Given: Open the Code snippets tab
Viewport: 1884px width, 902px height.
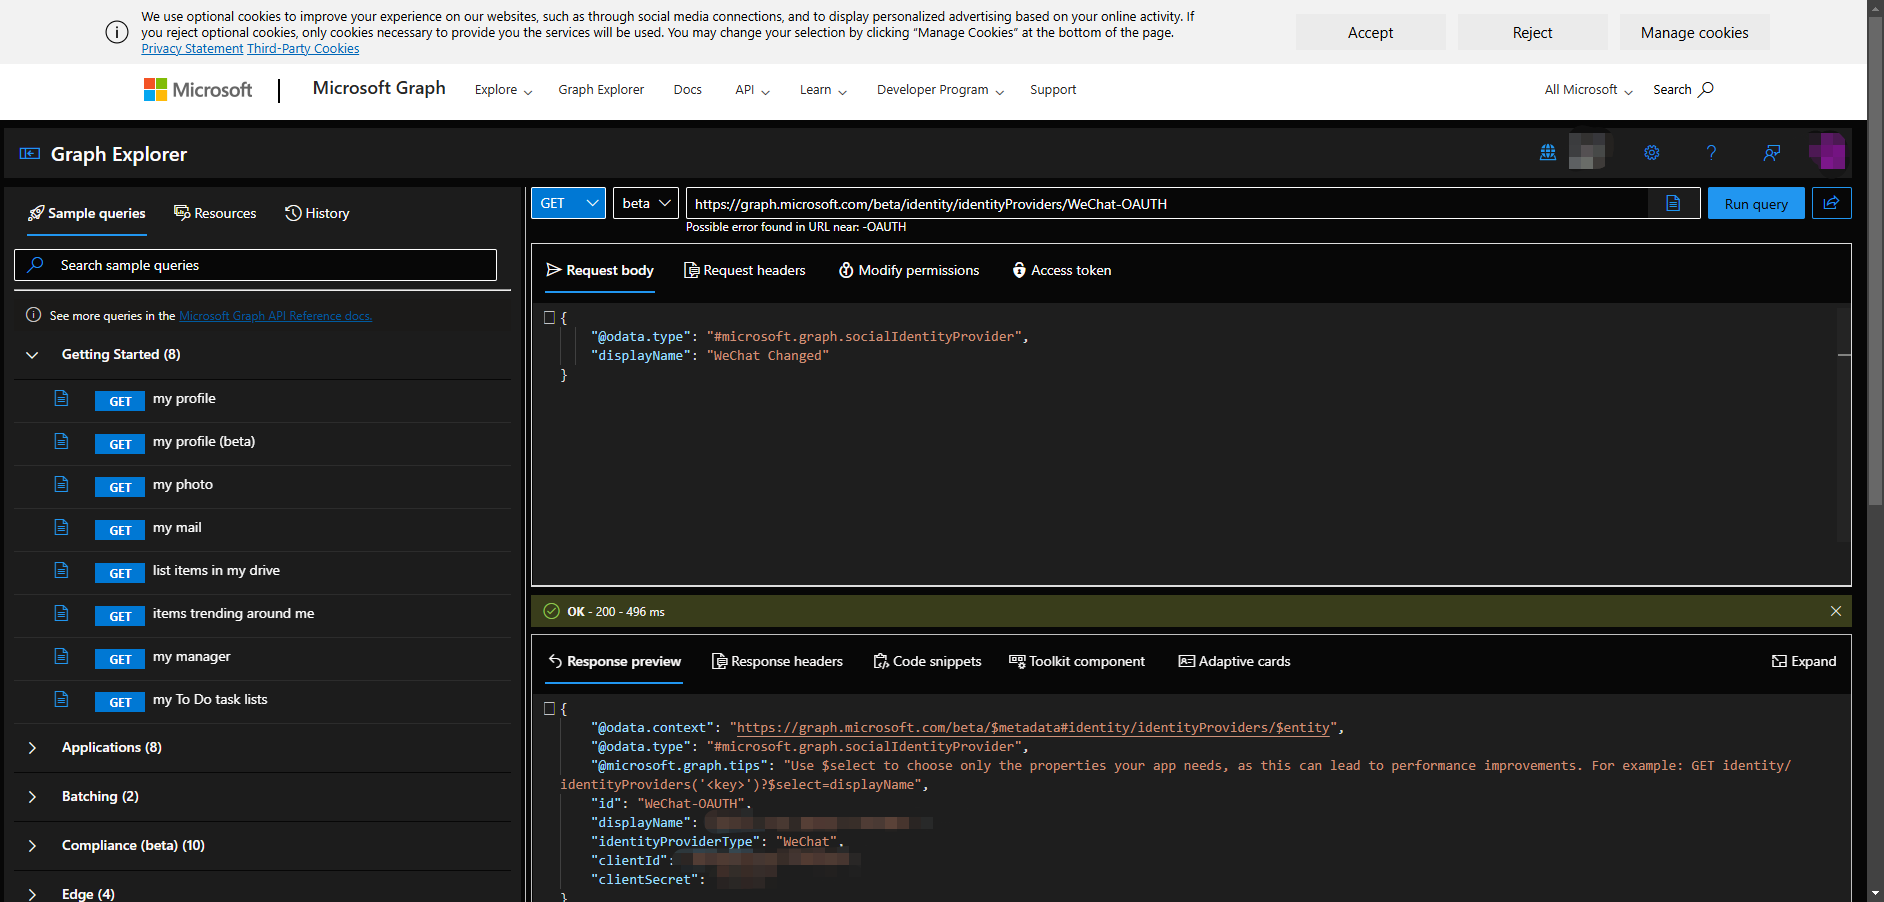Looking at the screenshot, I should pyautogui.click(x=927, y=661).
